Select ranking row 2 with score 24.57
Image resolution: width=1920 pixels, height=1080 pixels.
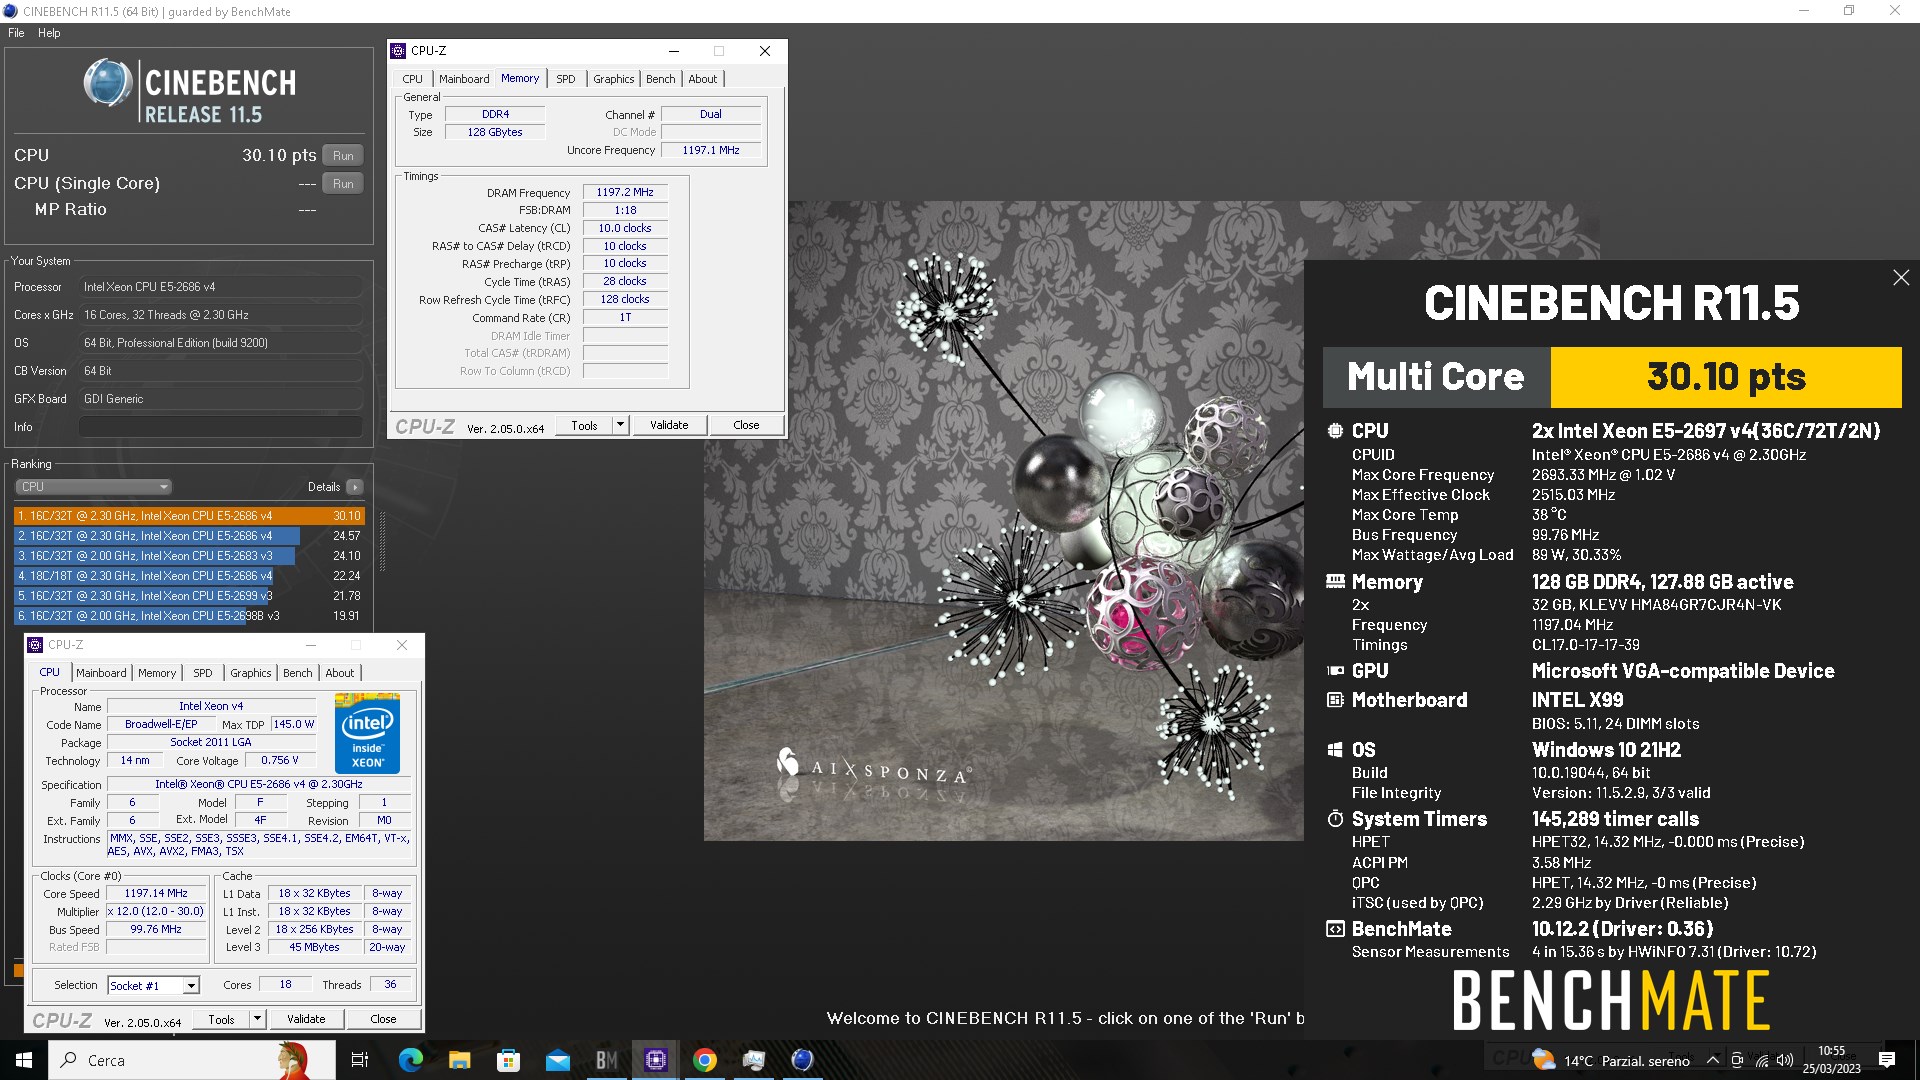tap(189, 536)
